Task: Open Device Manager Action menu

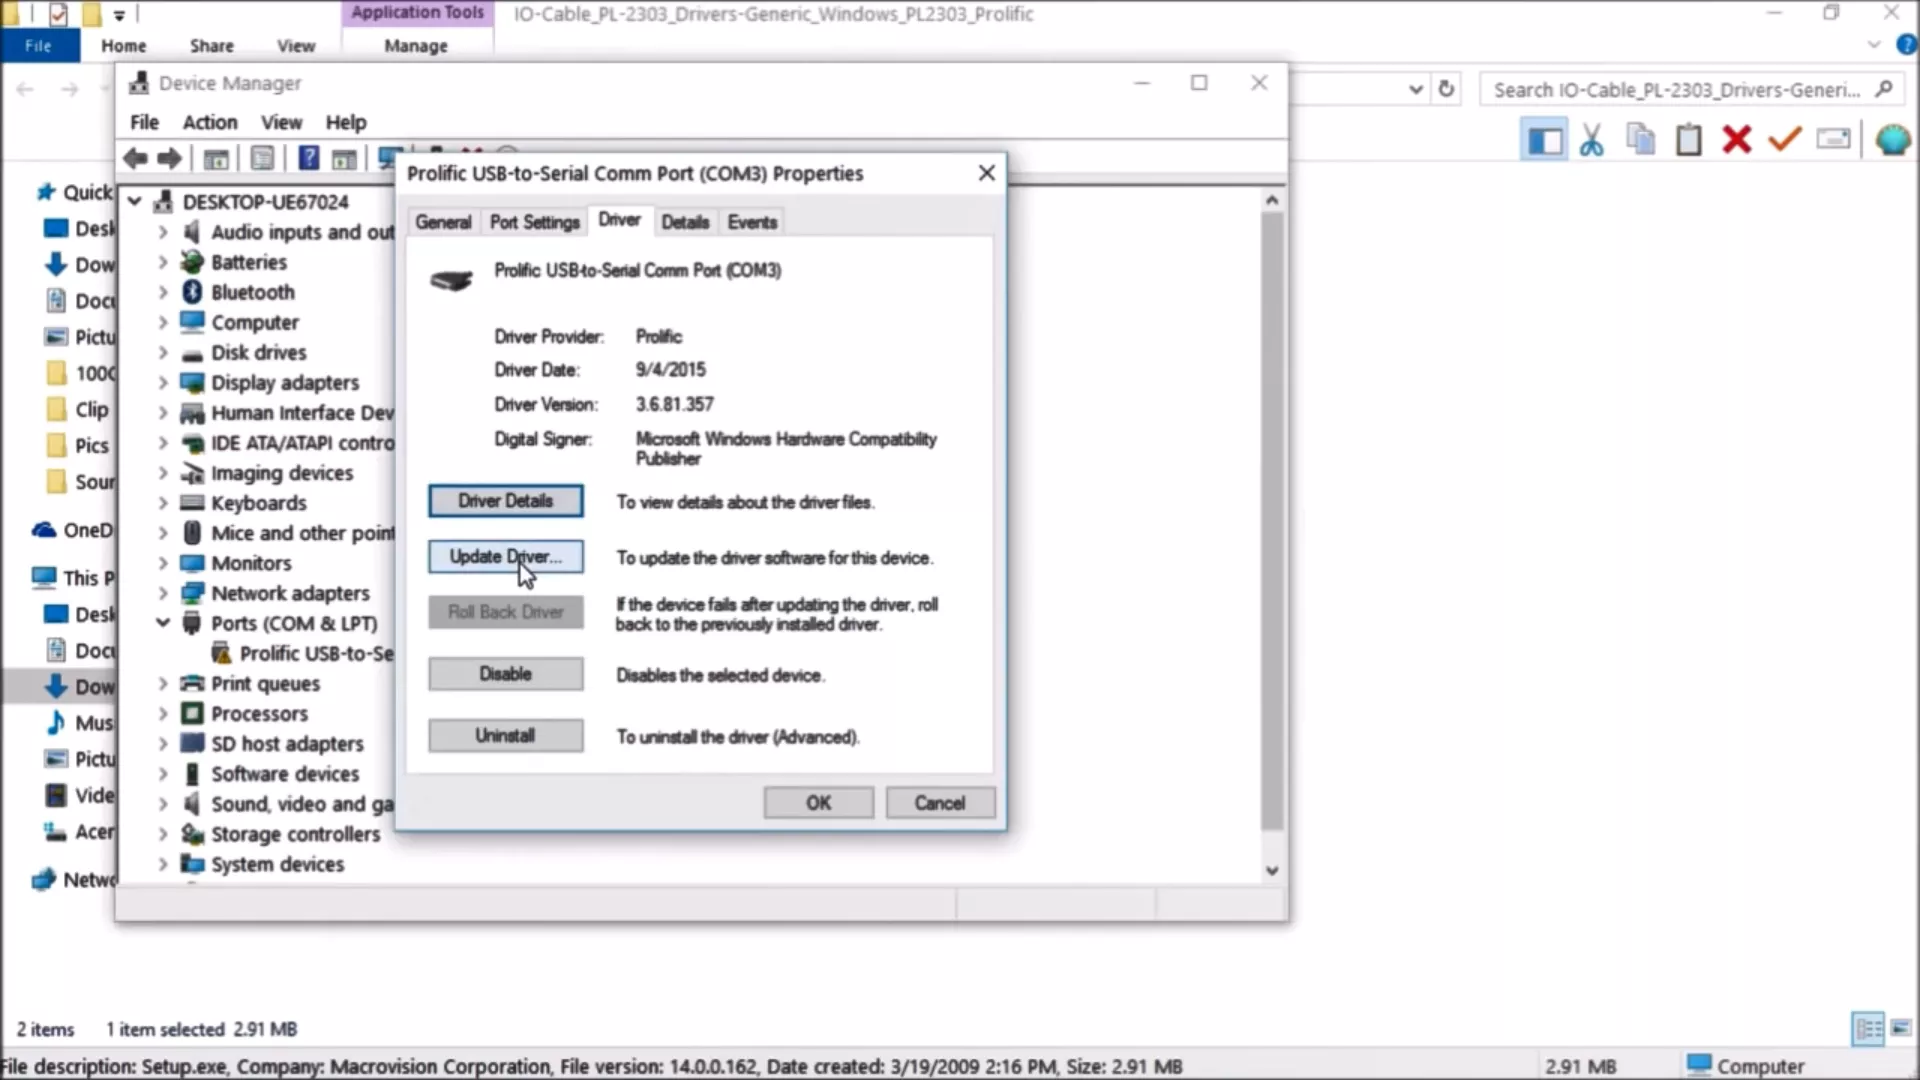Action: point(210,122)
